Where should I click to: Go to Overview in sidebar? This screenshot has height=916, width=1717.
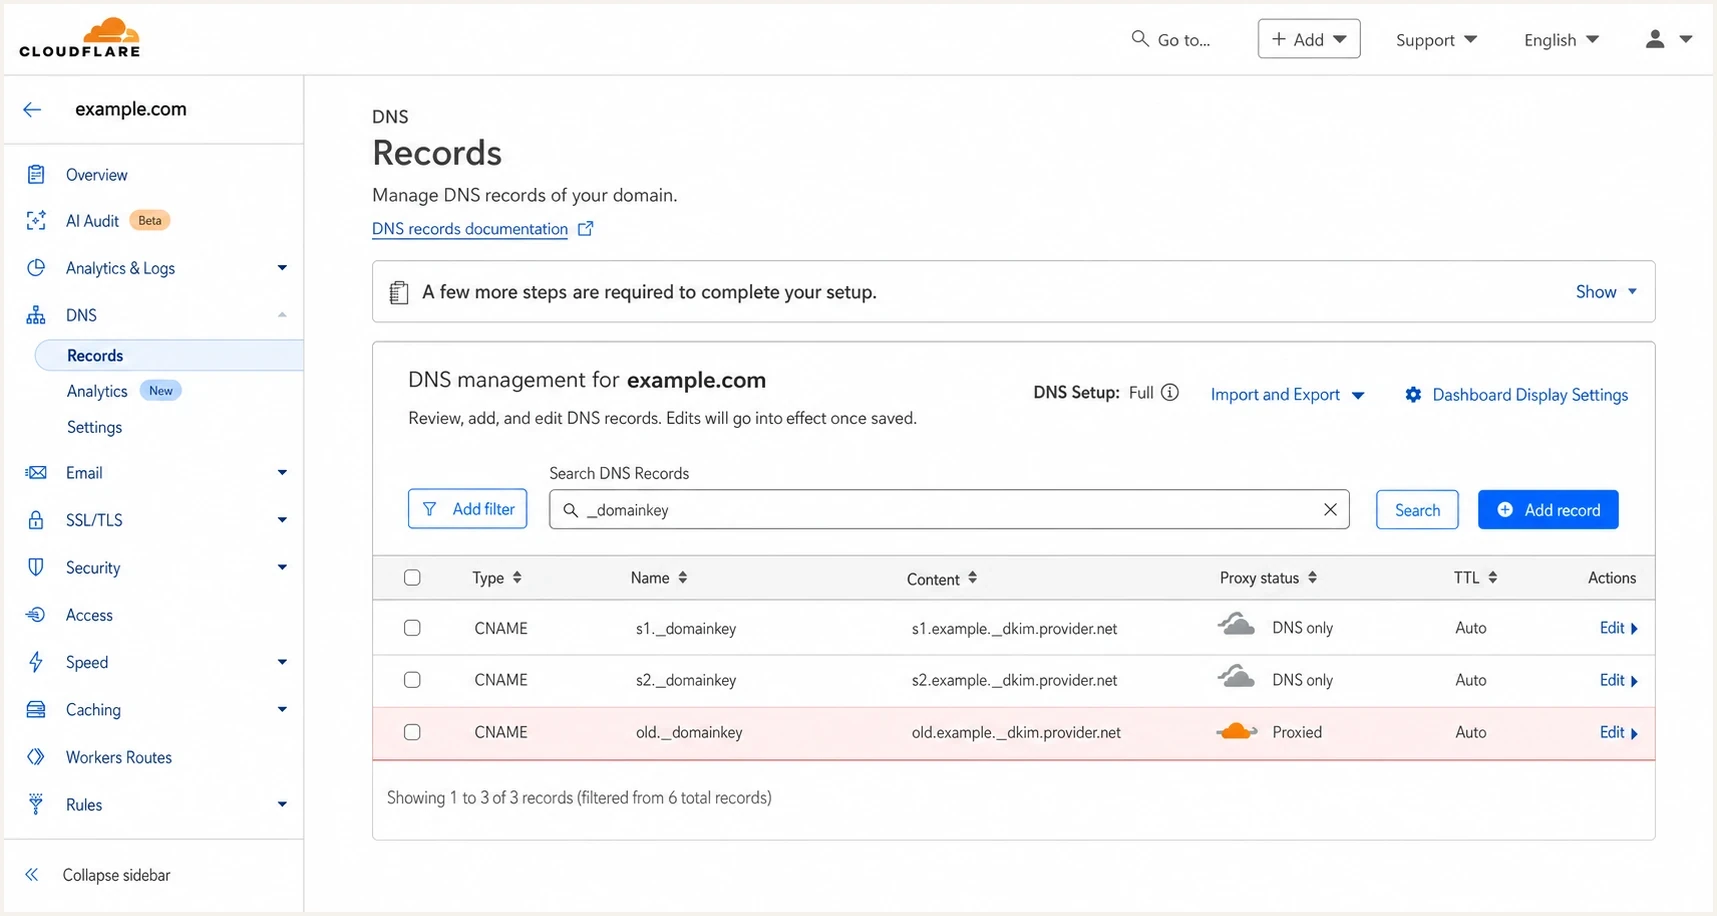[96, 175]
